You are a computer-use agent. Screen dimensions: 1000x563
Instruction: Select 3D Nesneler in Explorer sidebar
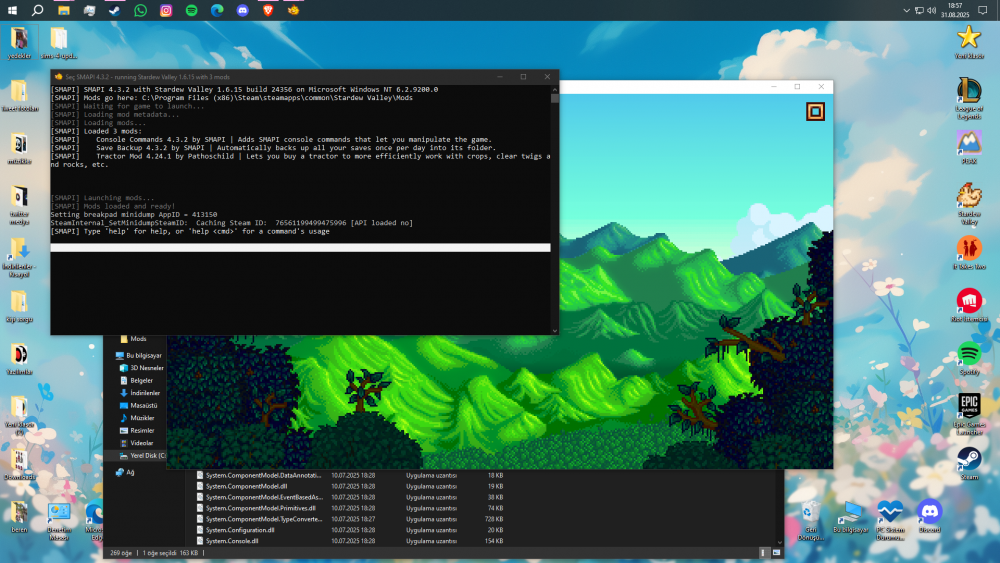142,368
